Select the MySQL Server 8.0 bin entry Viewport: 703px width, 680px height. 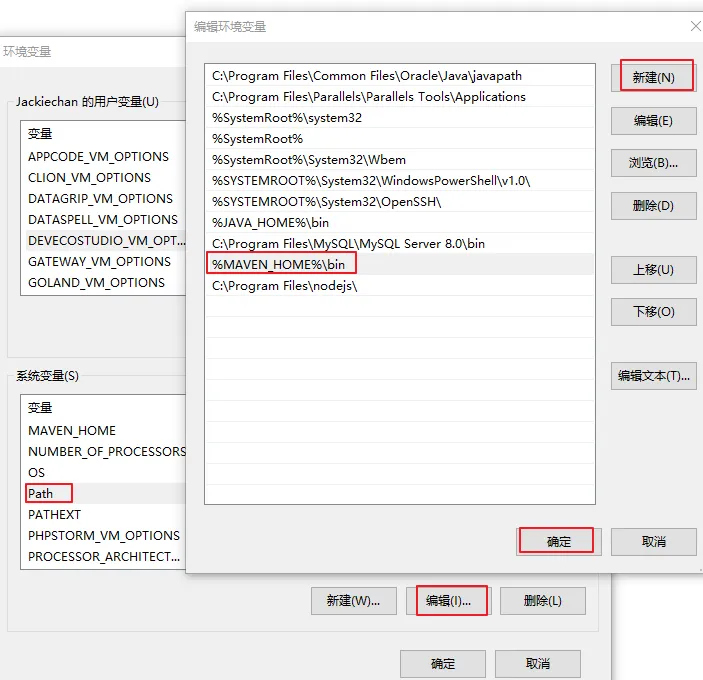348,244
